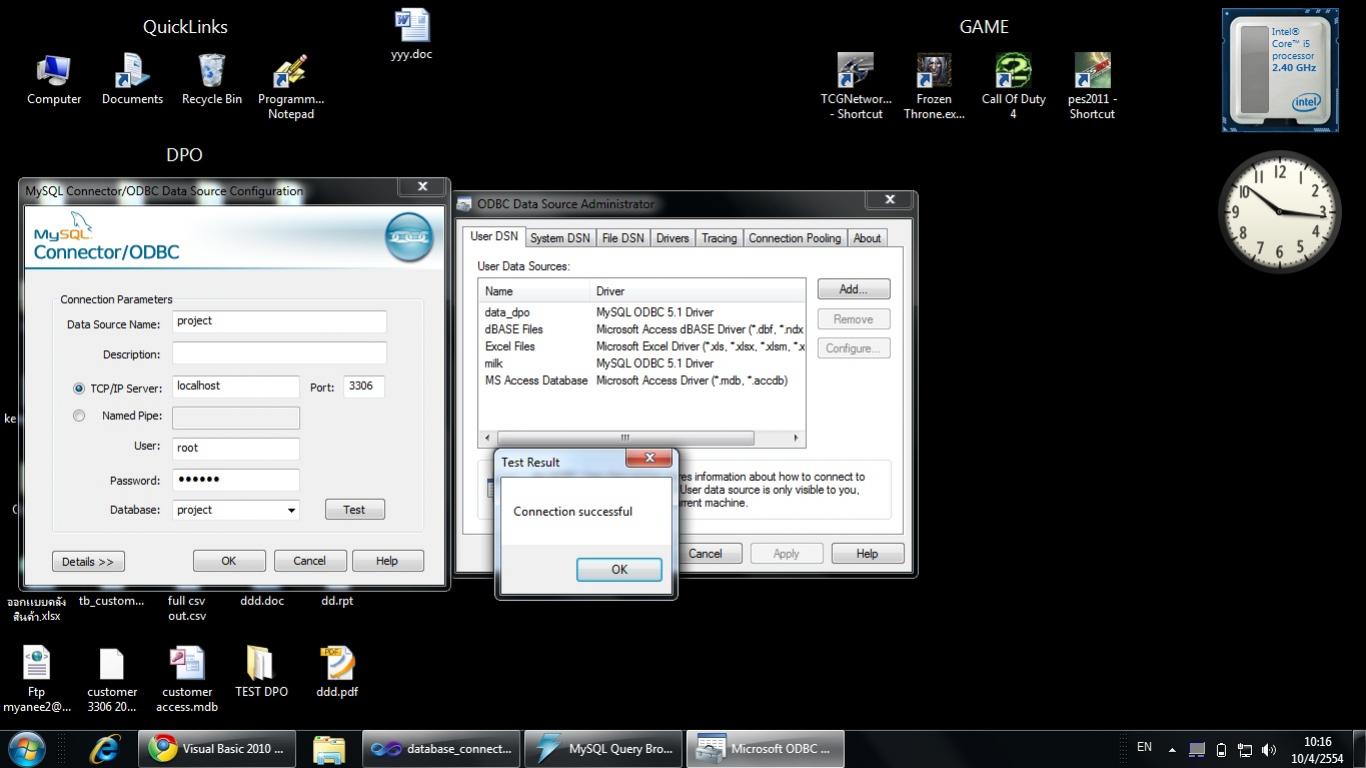This screenshot has width=1366, height=768.
Task: Click Cancel in ODBC Administrator window
Action: [x=706, y=553]
